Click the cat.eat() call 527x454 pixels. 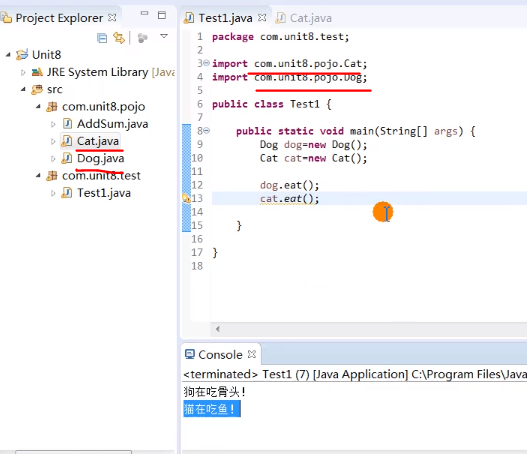289,199
